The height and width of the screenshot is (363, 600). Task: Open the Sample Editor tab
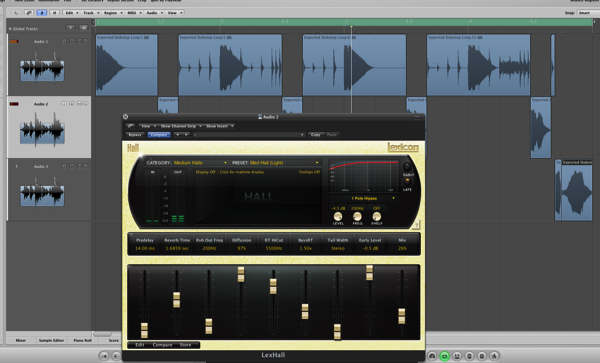click(51, 340)
